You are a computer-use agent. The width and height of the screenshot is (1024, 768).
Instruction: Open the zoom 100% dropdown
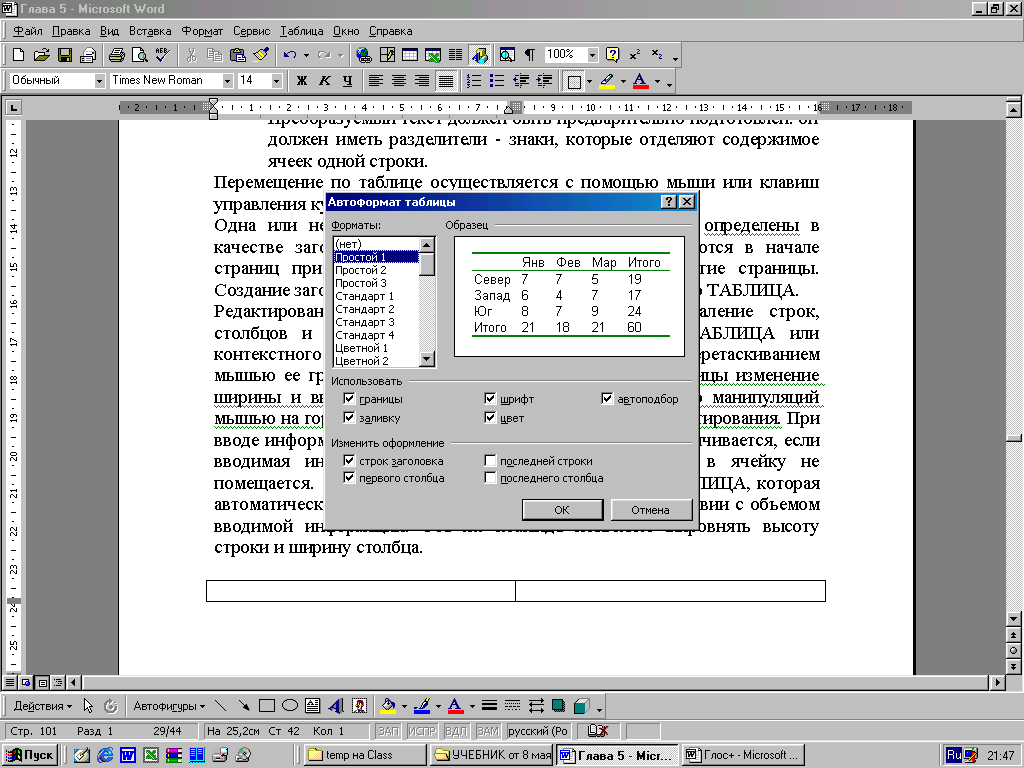[593, 55]
